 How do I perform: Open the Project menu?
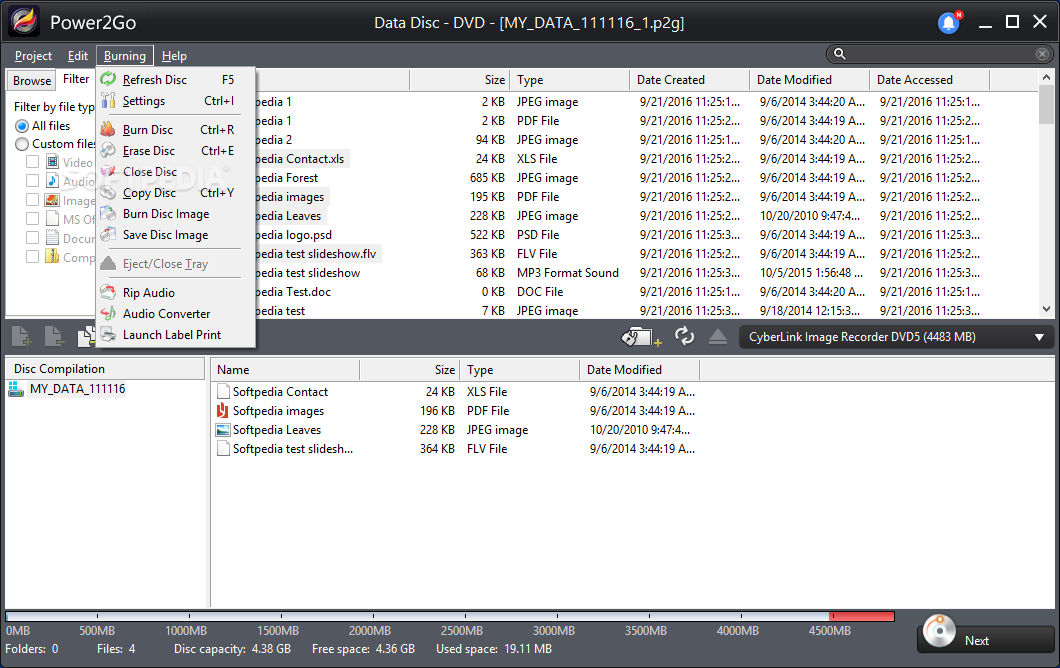coord(33,56)
